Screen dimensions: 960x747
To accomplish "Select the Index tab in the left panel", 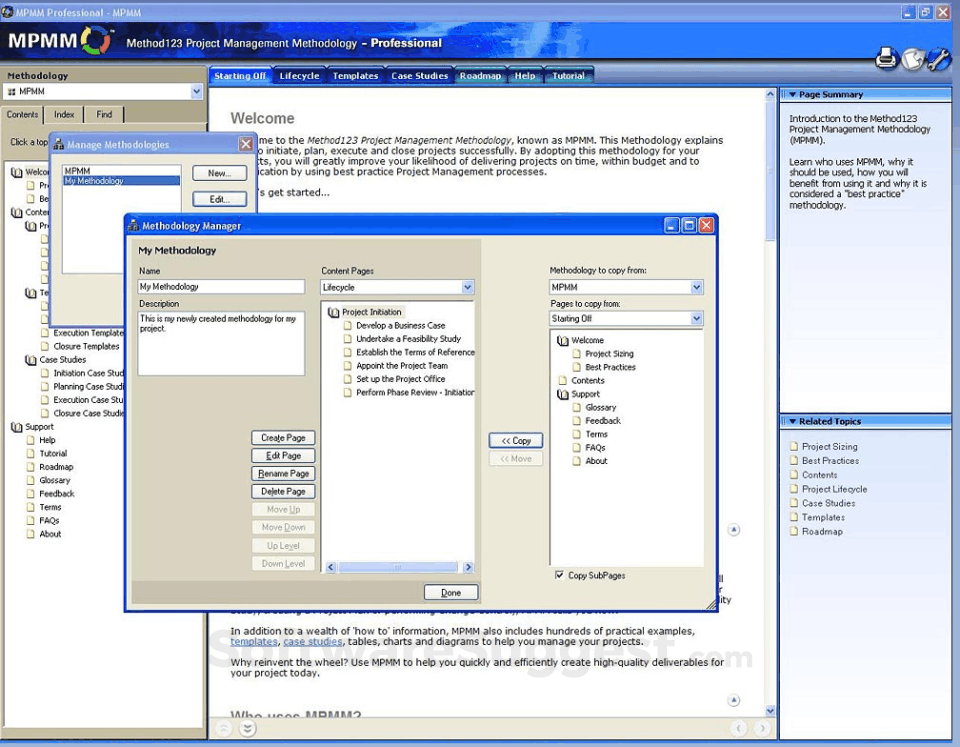I will pos(63,114).
